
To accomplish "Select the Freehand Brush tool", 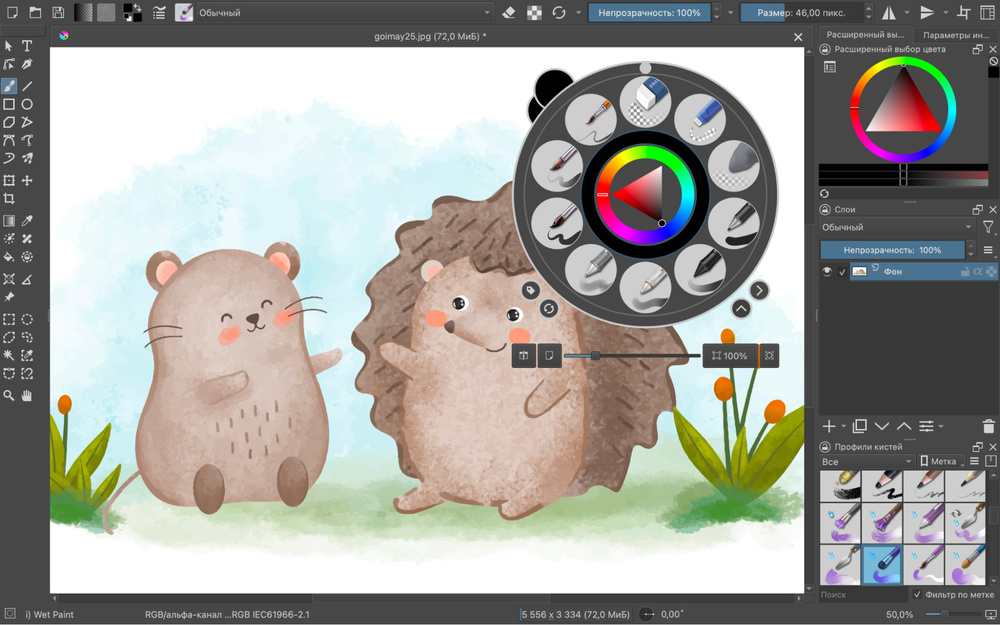I will (11, 84).
